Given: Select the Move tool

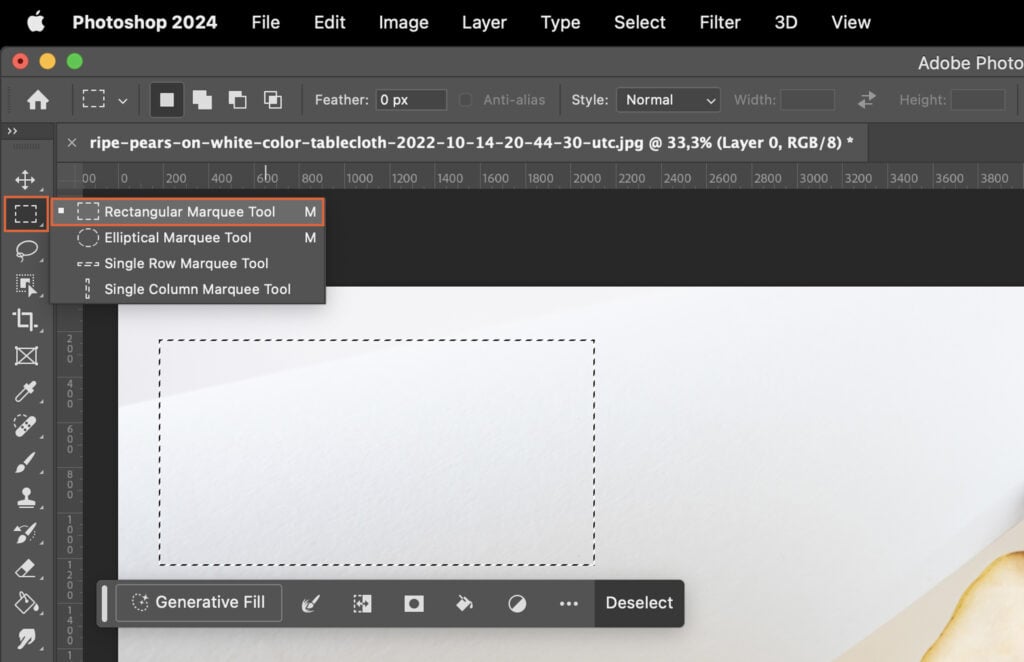Looking at the screenshot, I should (27, 178).
